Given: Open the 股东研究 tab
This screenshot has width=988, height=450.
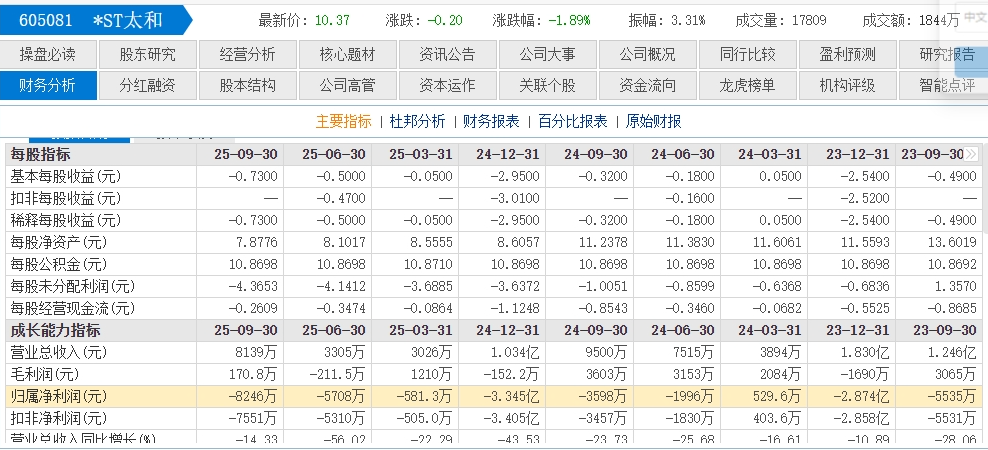Looking at the screenshot, I should pos(147,54).
